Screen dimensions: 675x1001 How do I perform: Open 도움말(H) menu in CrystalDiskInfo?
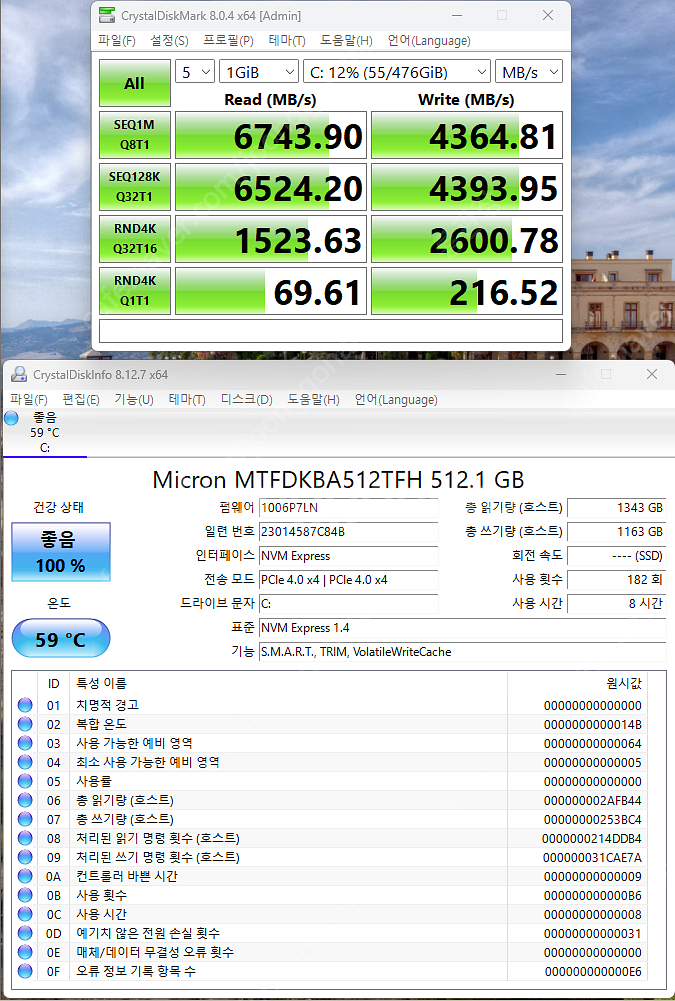tap(313, 400)
